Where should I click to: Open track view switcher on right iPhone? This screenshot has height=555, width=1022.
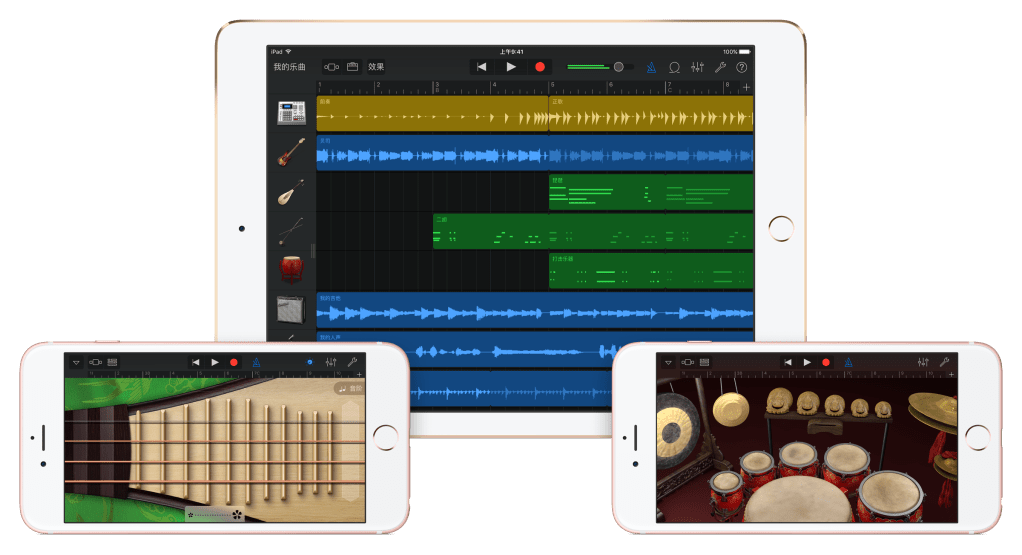pos(688,362)
